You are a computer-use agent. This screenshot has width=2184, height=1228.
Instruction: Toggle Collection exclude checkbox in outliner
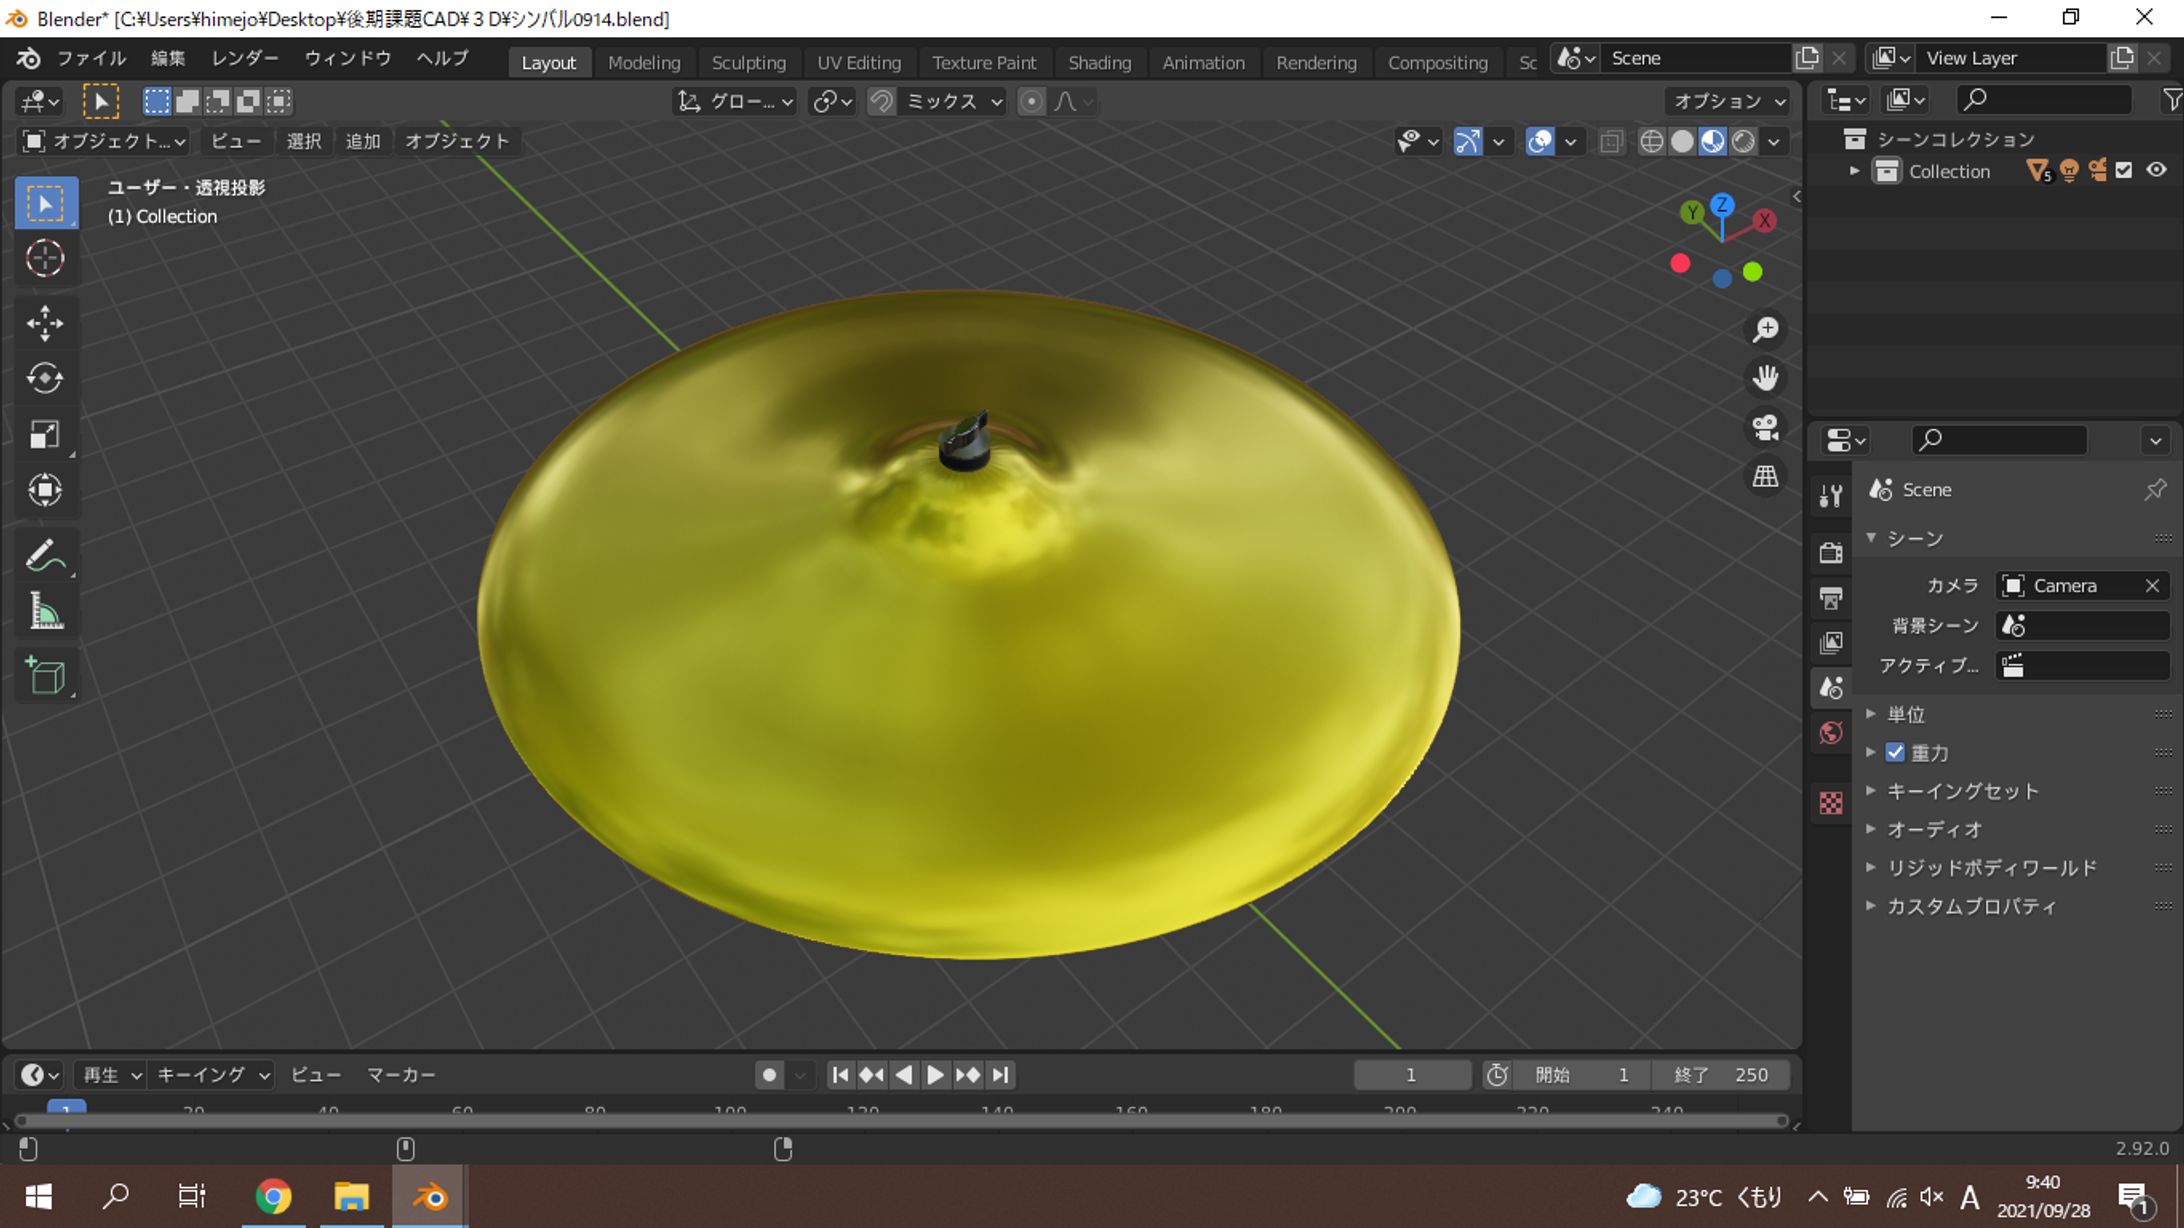(x=2124, y=171)
